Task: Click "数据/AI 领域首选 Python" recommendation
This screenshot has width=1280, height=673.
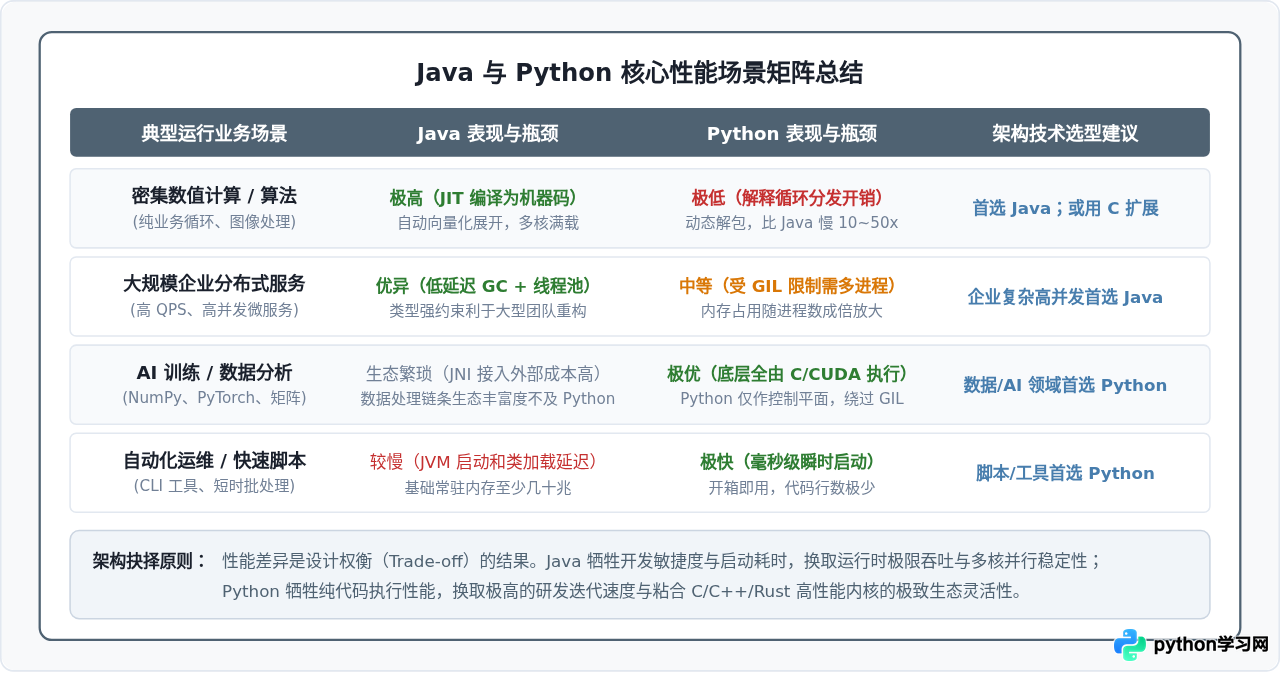Action: click(x=1065, y=385)
